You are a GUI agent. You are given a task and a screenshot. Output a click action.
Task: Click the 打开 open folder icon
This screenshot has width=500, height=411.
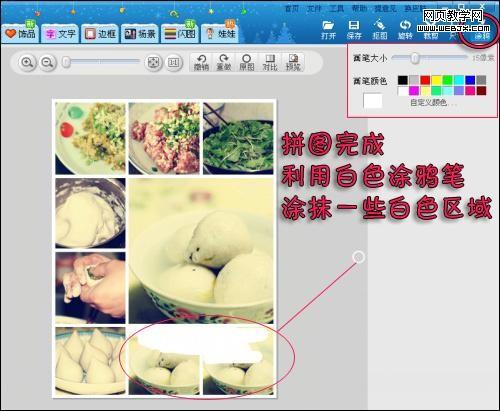pyautogui.click(x=328, y=30)
